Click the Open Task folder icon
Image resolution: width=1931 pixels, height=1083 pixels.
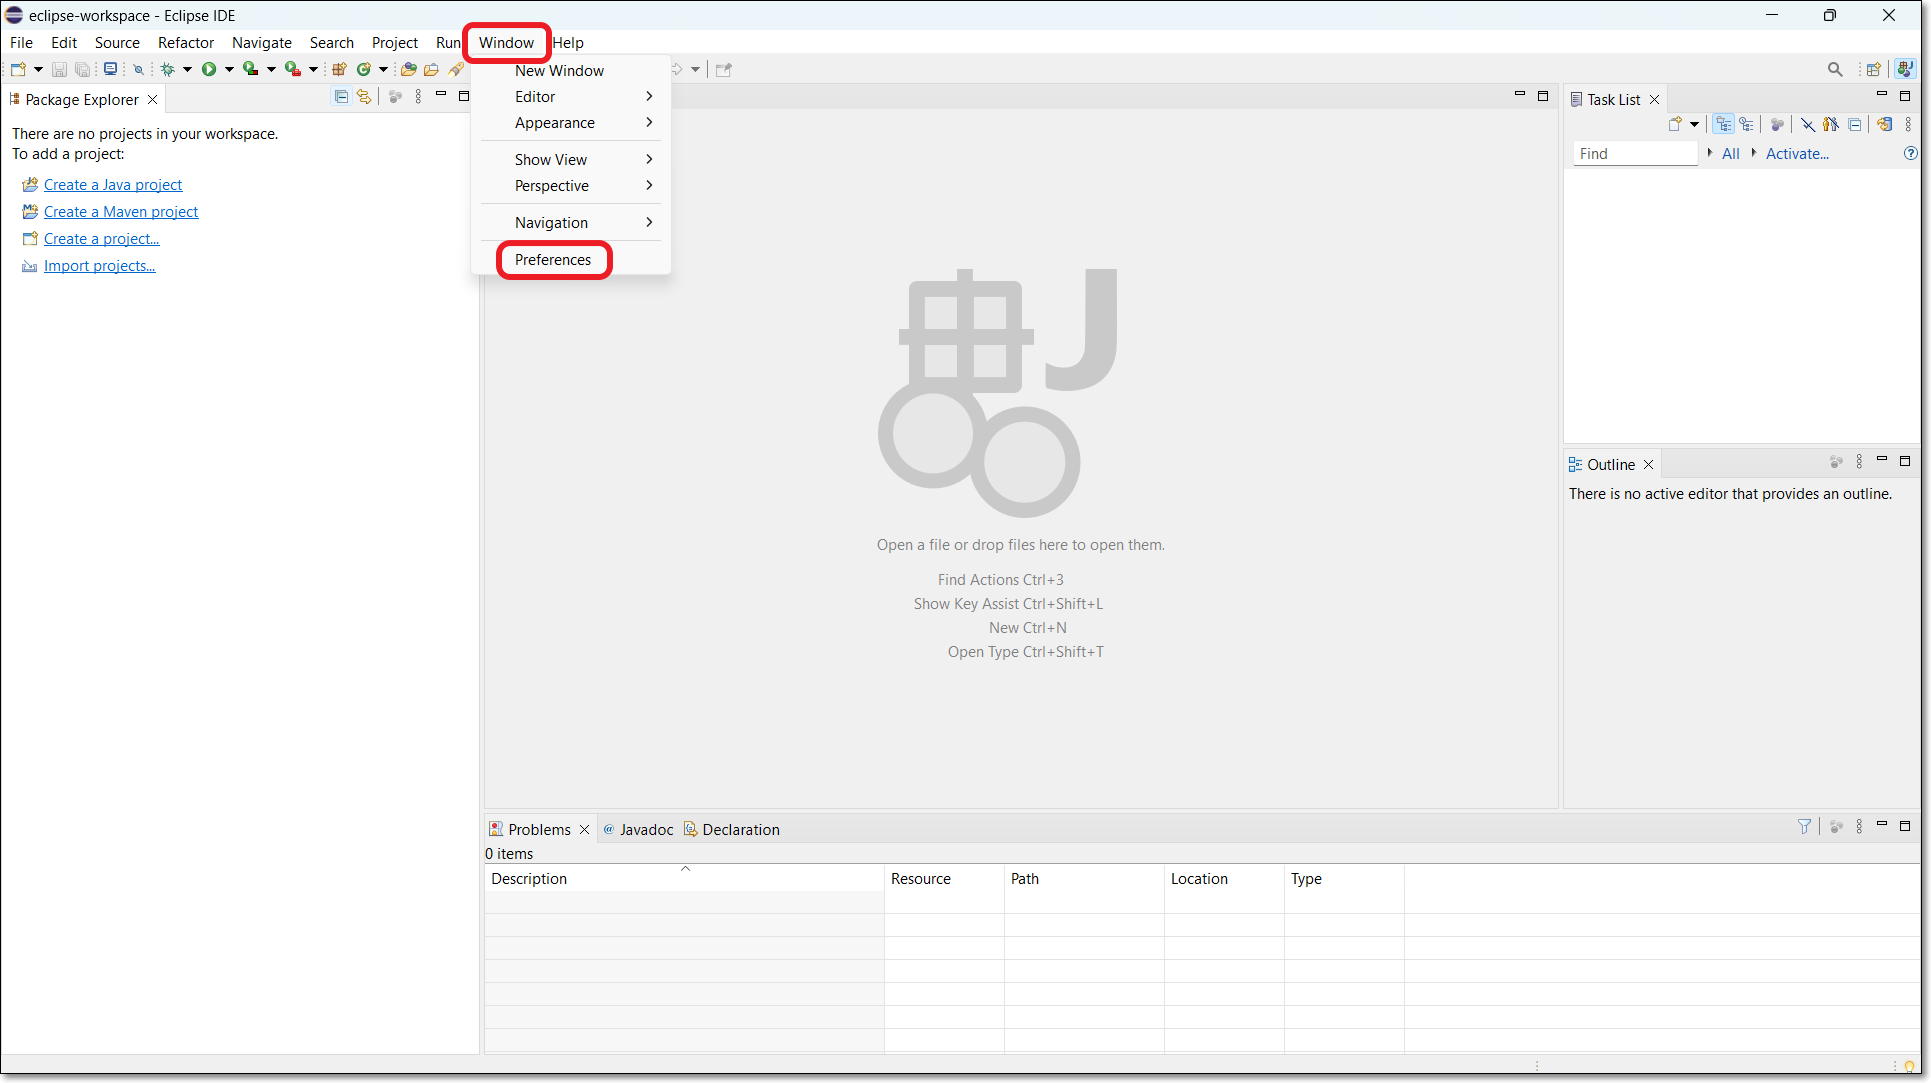432,69
